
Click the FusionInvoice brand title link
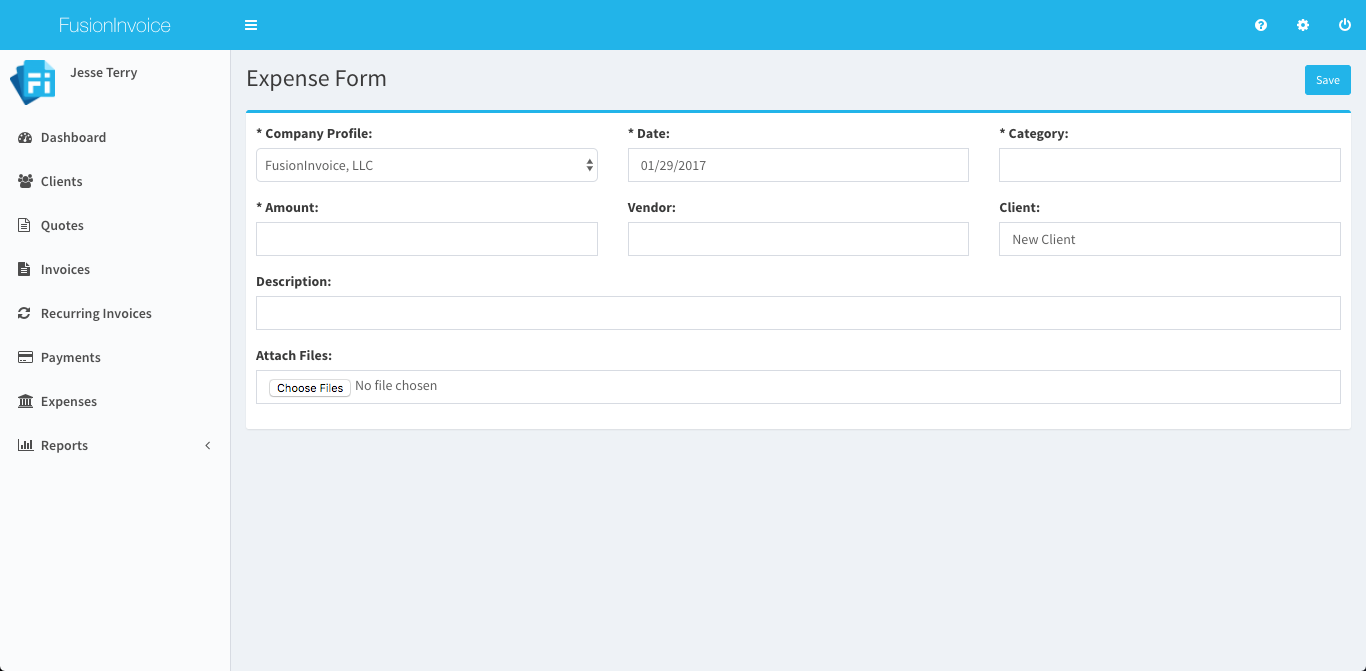point(115,25)
